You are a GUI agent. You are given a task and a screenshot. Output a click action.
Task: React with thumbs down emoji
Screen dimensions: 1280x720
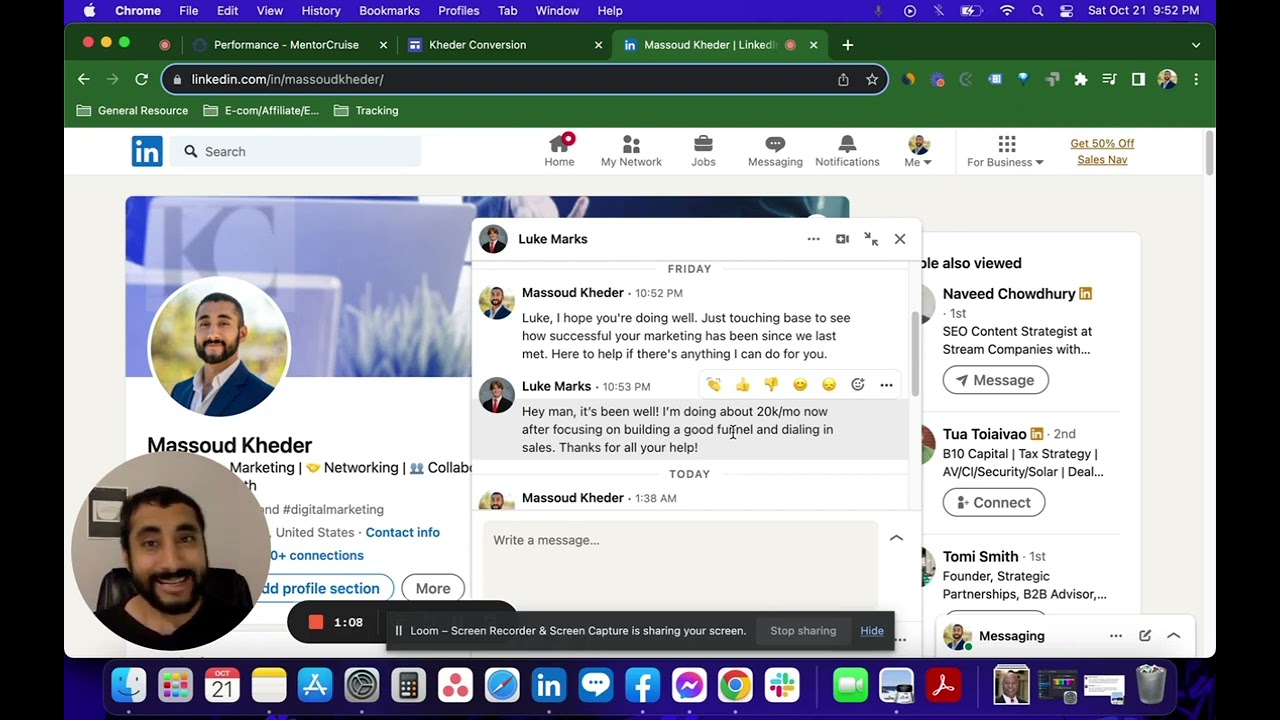pyautogui.click(x=771, y=385)
